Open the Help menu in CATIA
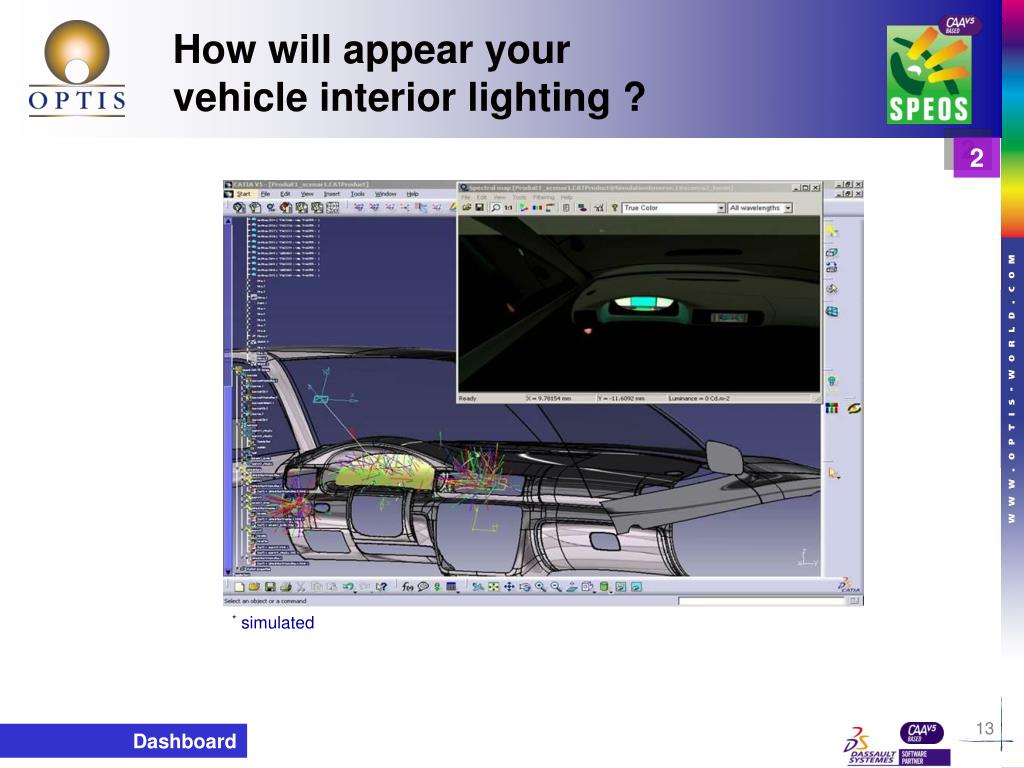This screenshot has width=1024, height=768. click(412, 194)
